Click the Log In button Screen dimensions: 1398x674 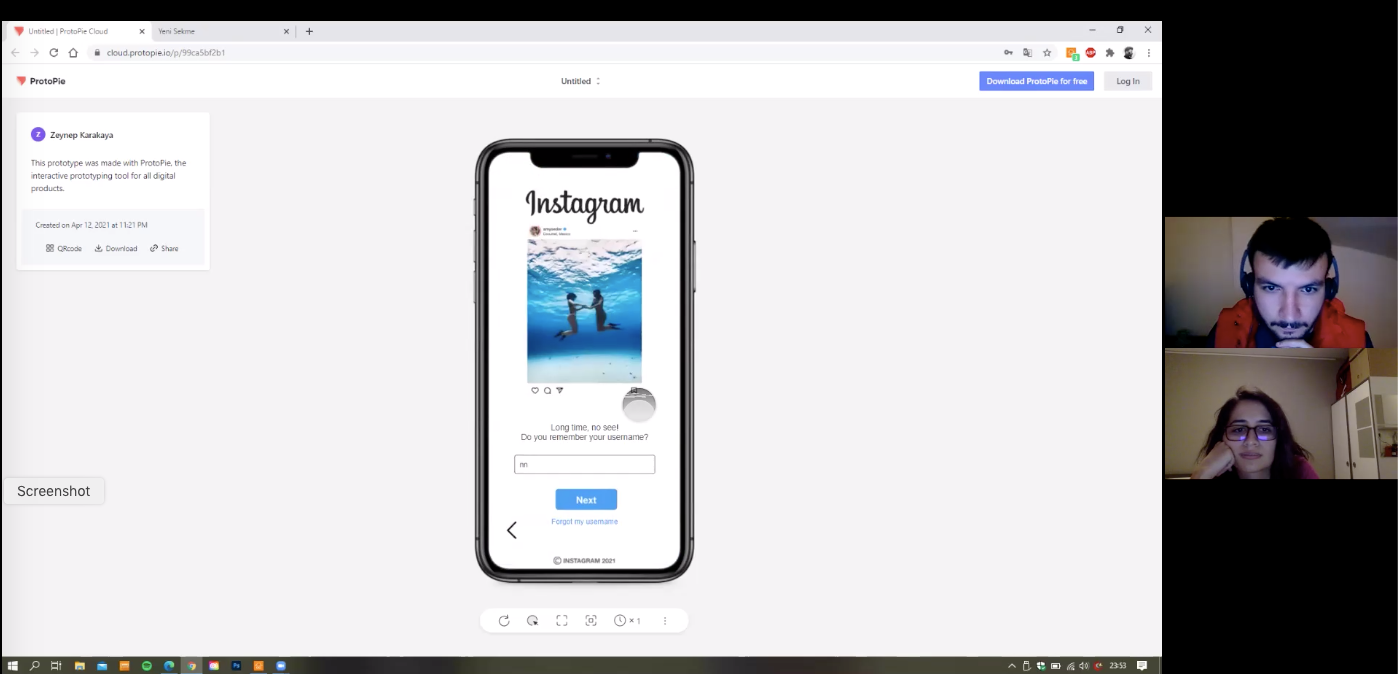pos(1128,81)
